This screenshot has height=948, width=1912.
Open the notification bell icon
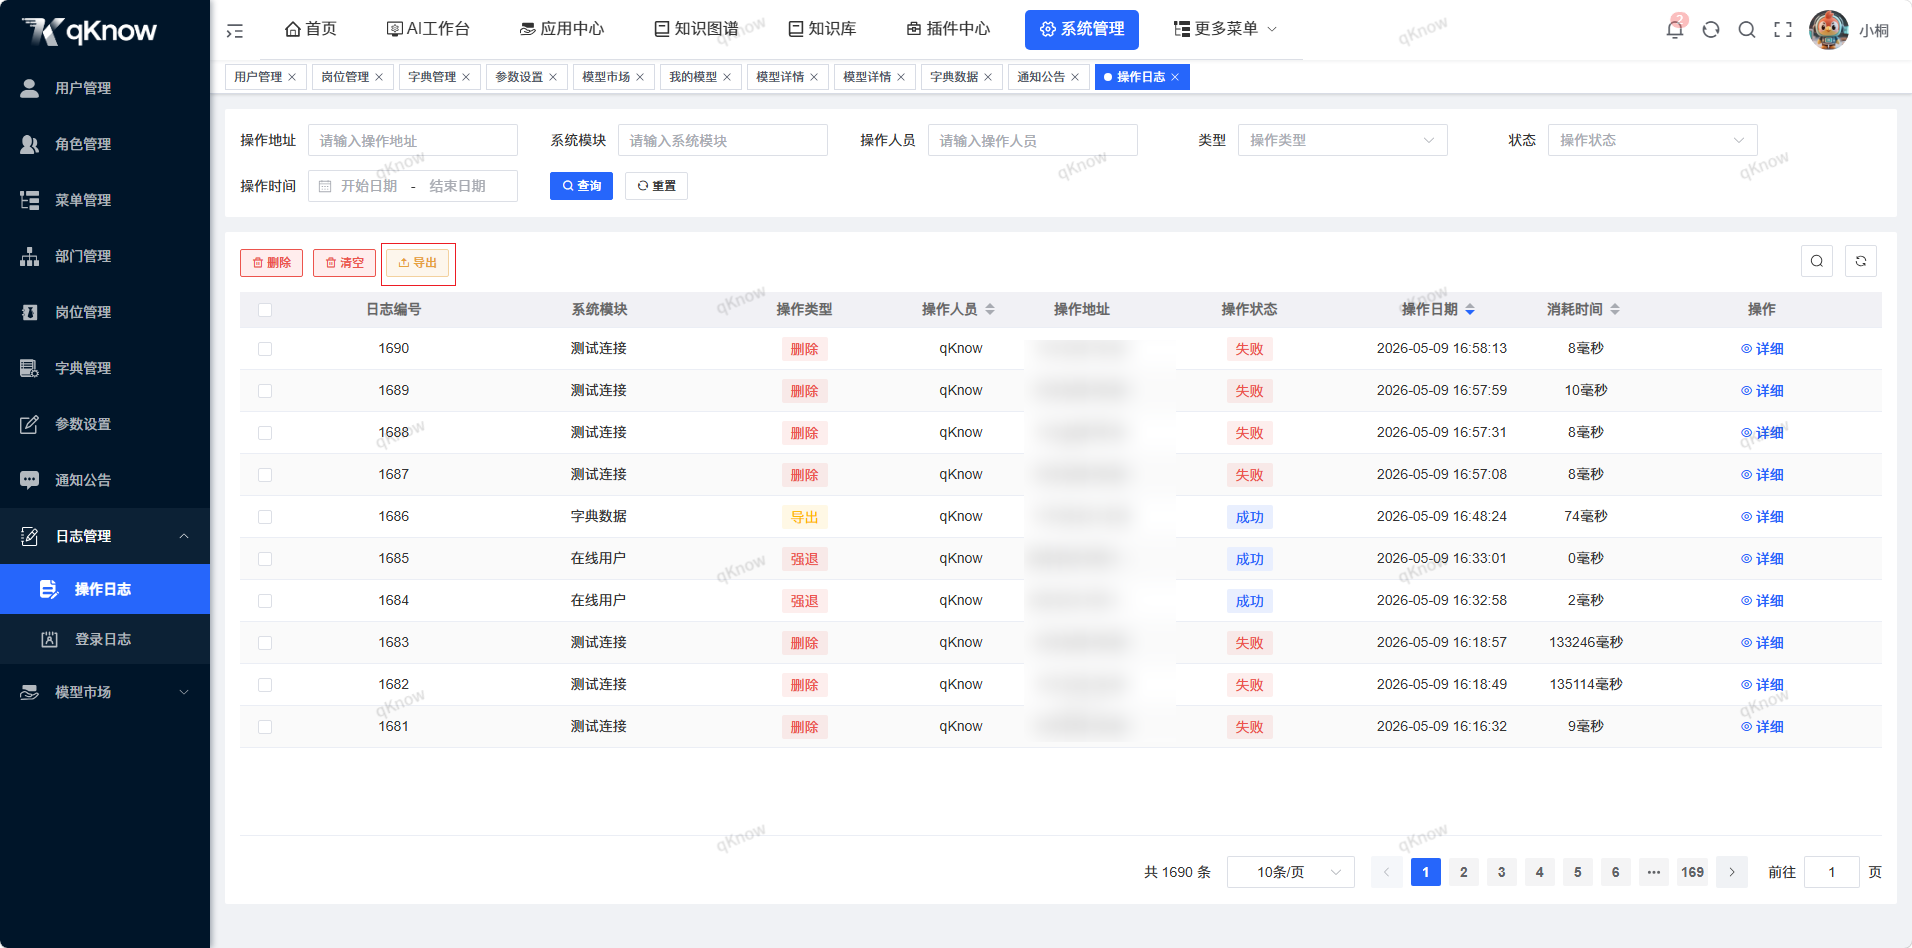click(1674, 29)
